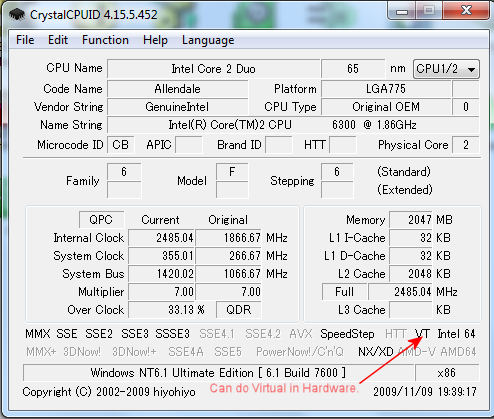Click the copyright hiyohiyo text
The image size is (494, 419).
[x=109, y=392]
